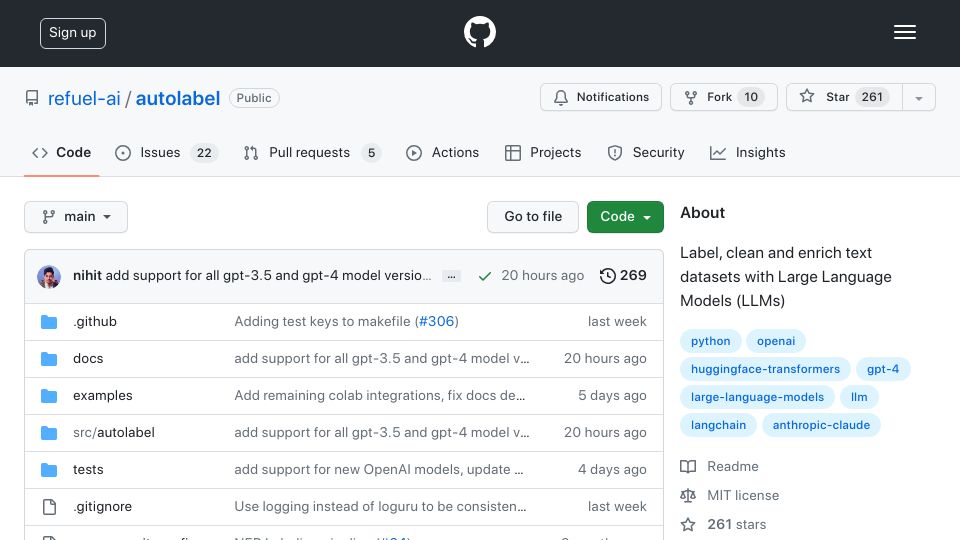The image size is (960, 540).
Task: Click the repository icon beside refuel-ai
Action: (32, 98)
